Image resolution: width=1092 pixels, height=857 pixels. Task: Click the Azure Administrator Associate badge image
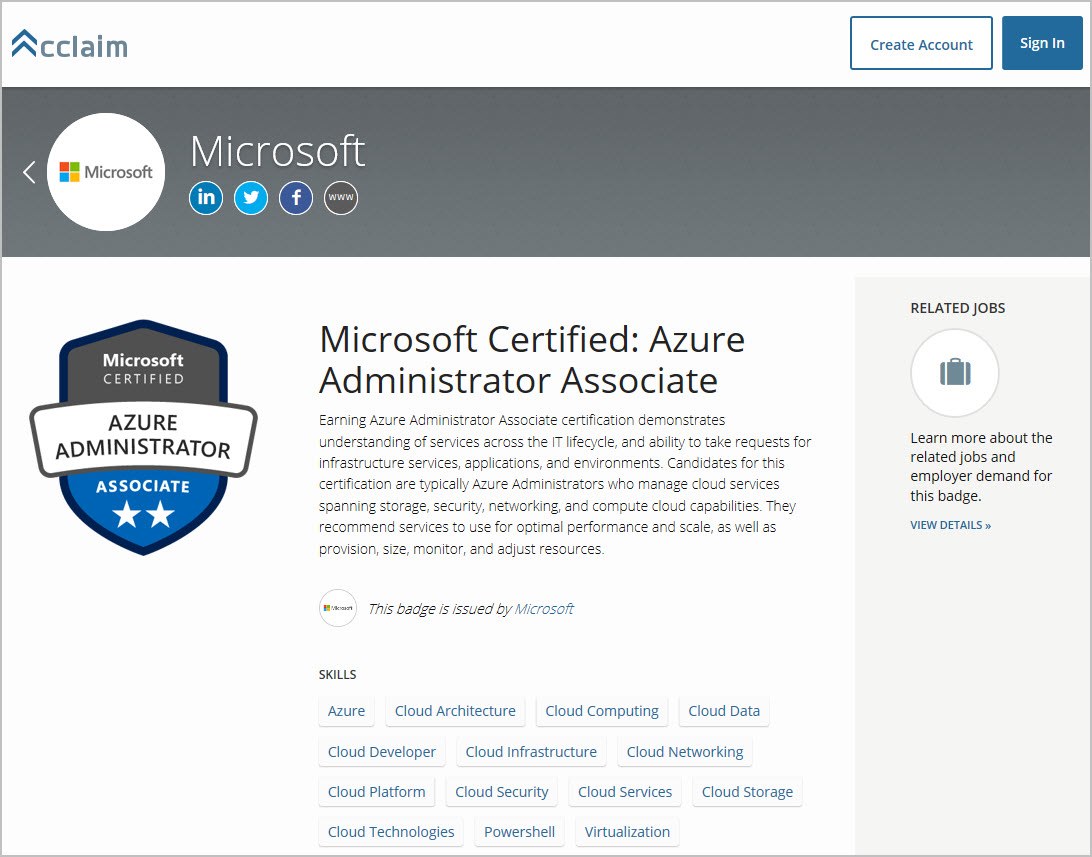point(143,437)
